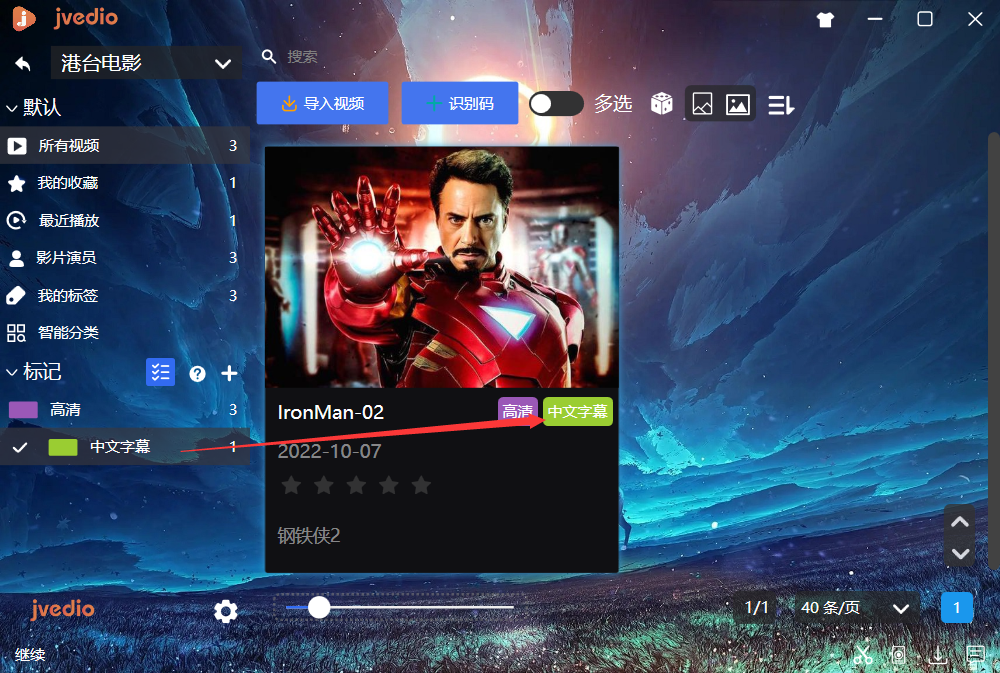Click the blue checklist manage-marks icon
The width and height of the screenshot is (1000, 673).
click(x=161, y=372)
